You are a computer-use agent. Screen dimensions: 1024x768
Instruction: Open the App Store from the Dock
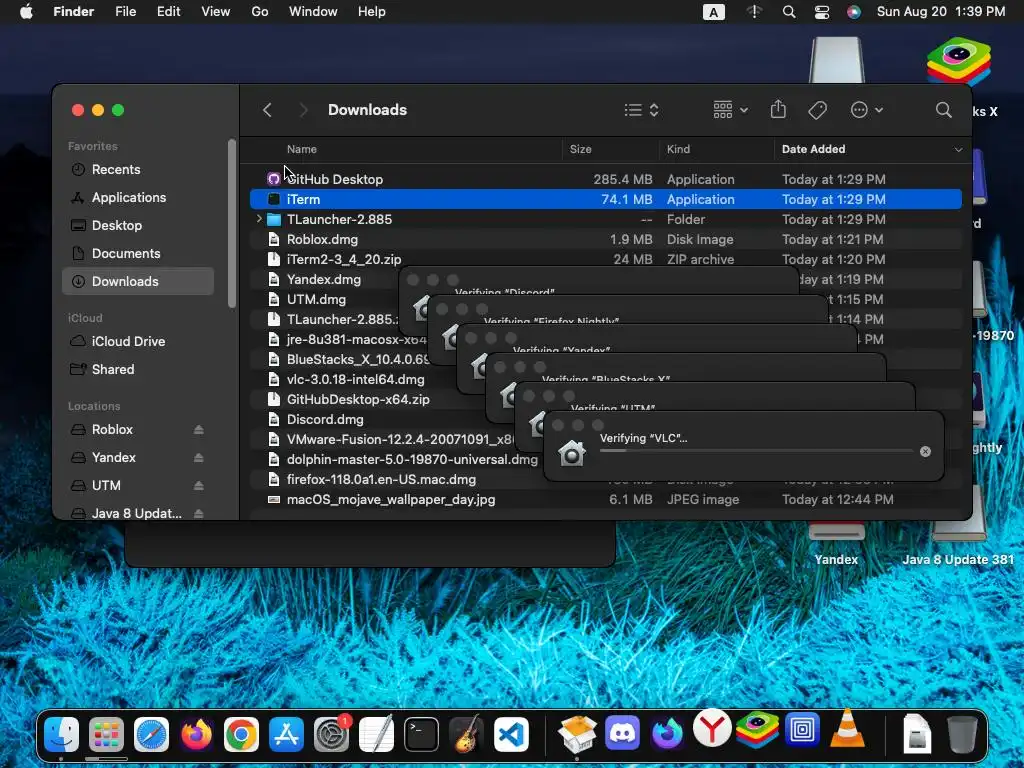click(287, 735)
